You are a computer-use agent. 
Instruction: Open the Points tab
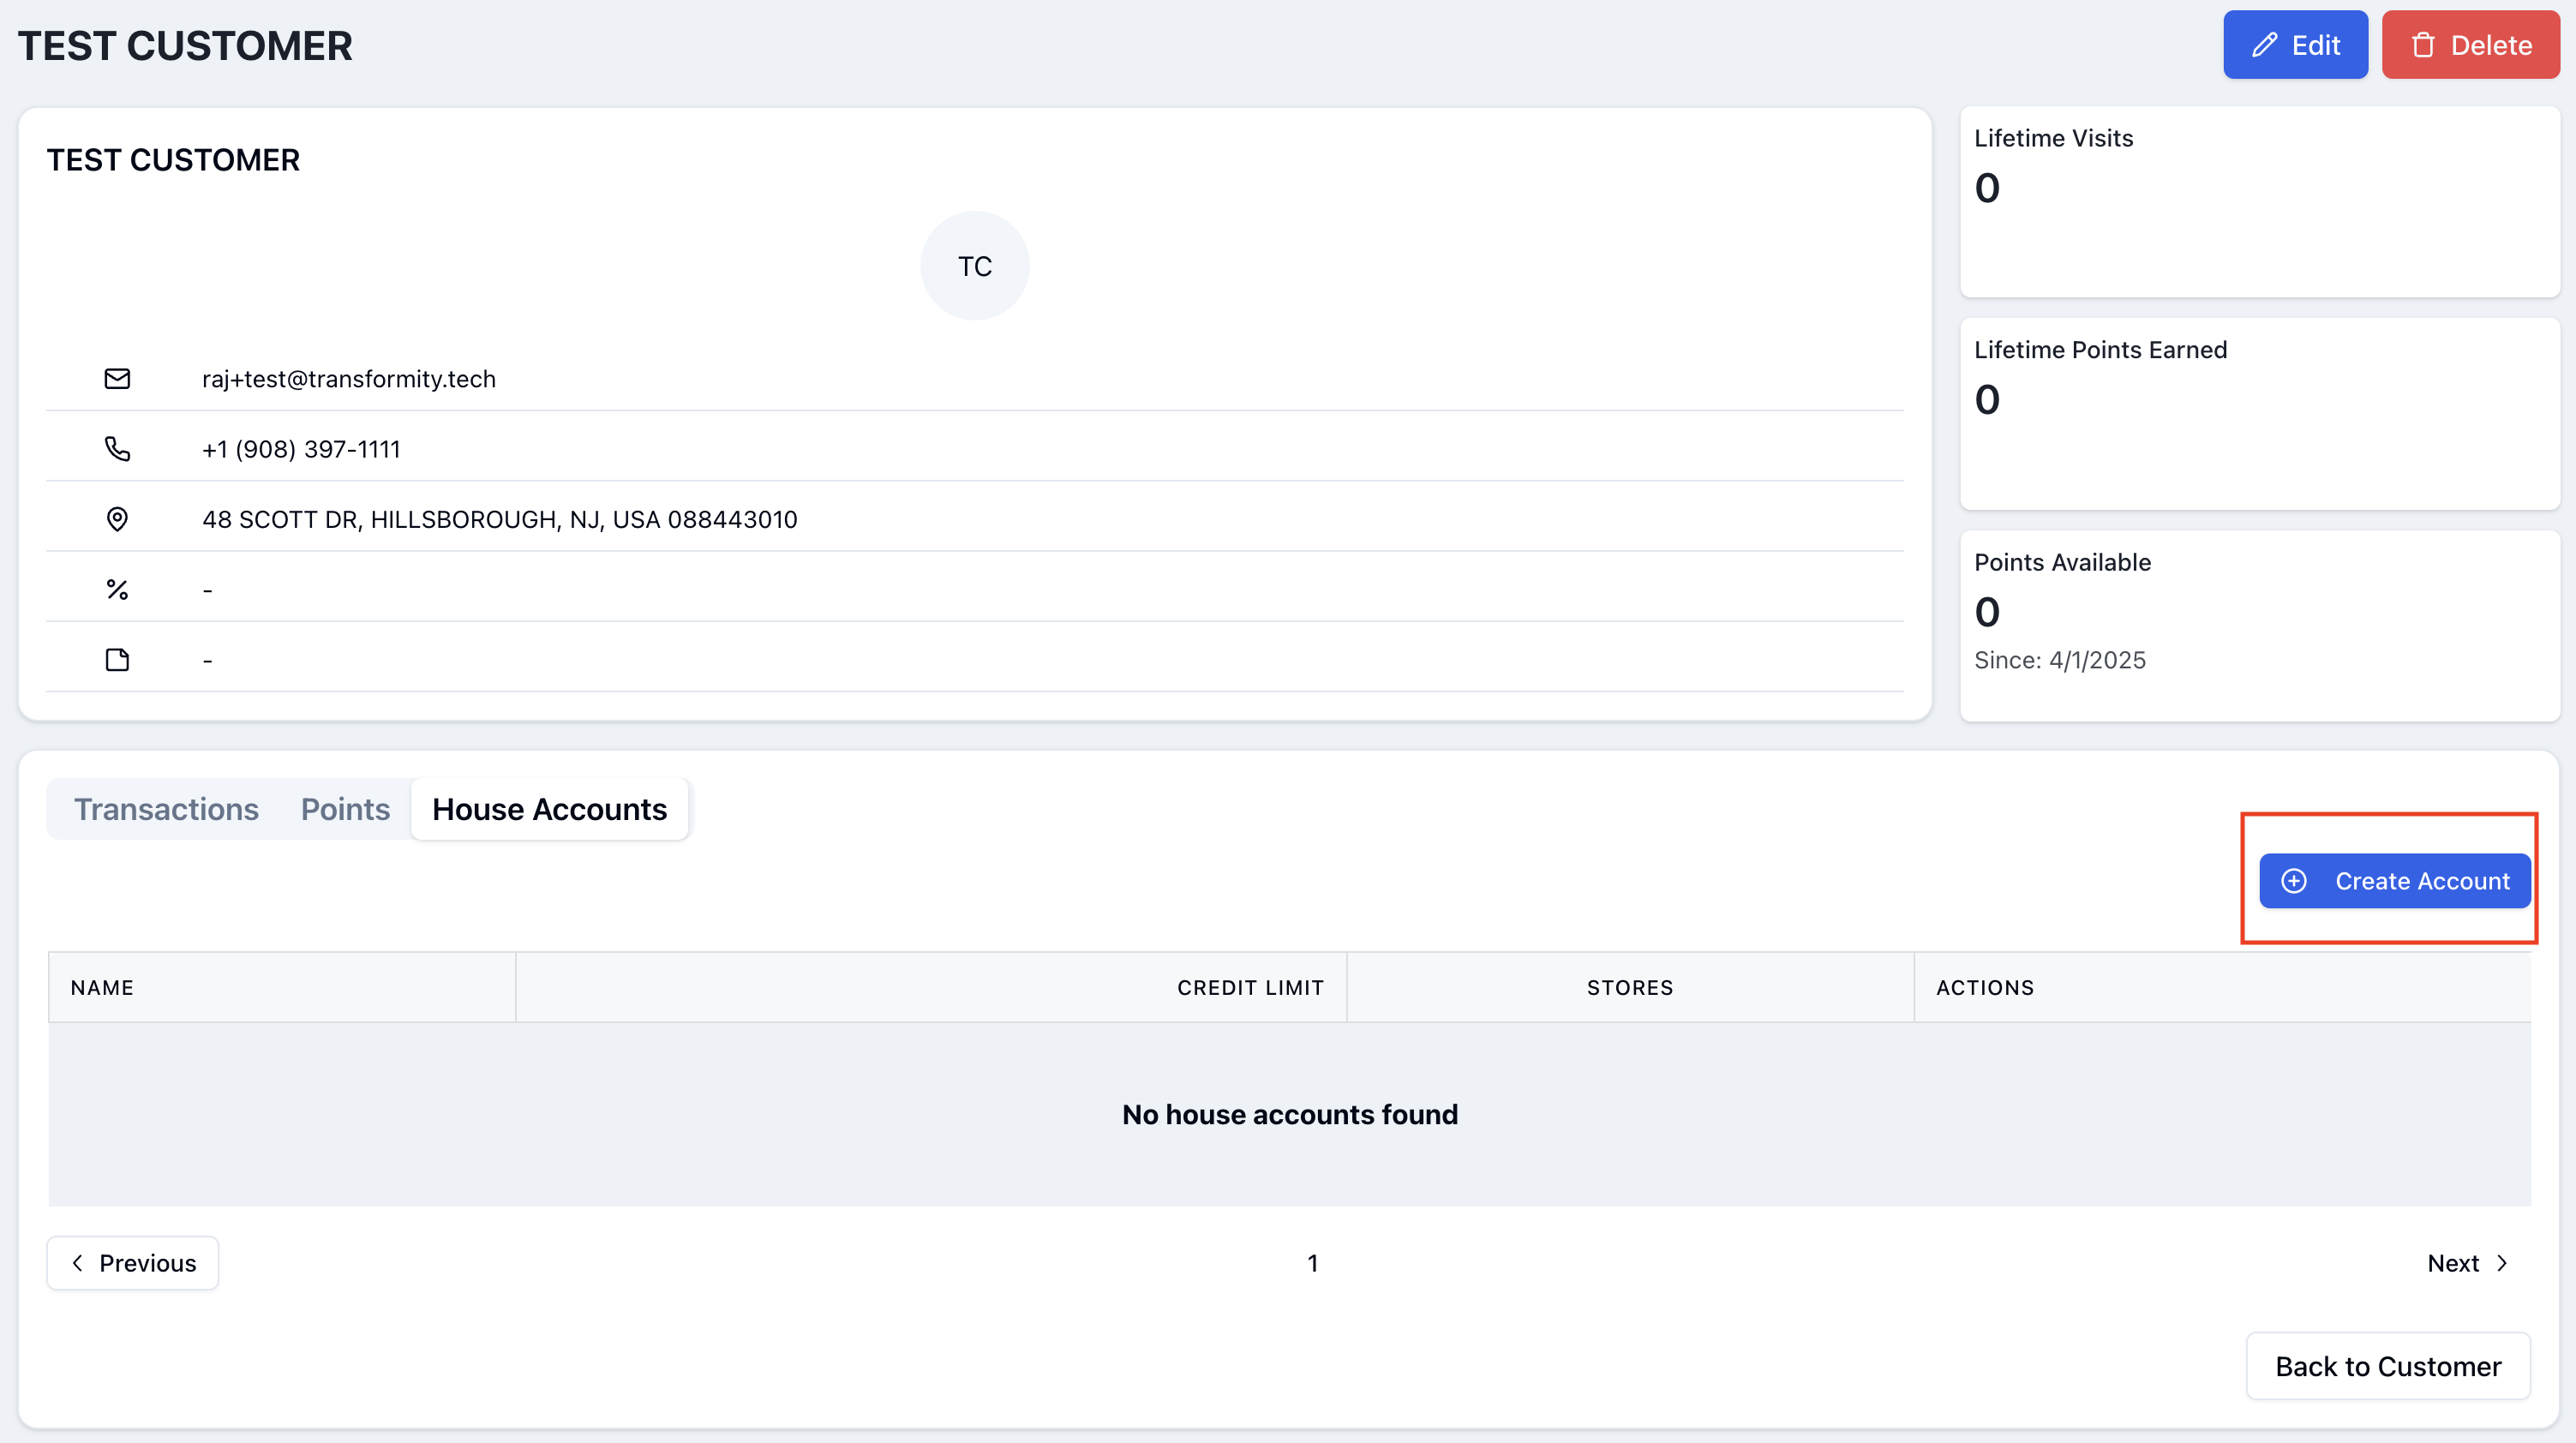point(345,809)
